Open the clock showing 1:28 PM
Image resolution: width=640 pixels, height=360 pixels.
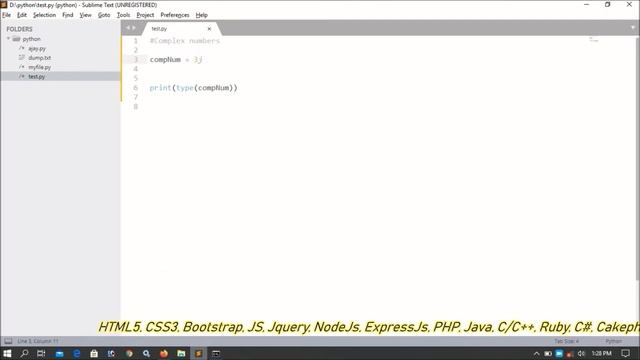[x=602, y=353]
